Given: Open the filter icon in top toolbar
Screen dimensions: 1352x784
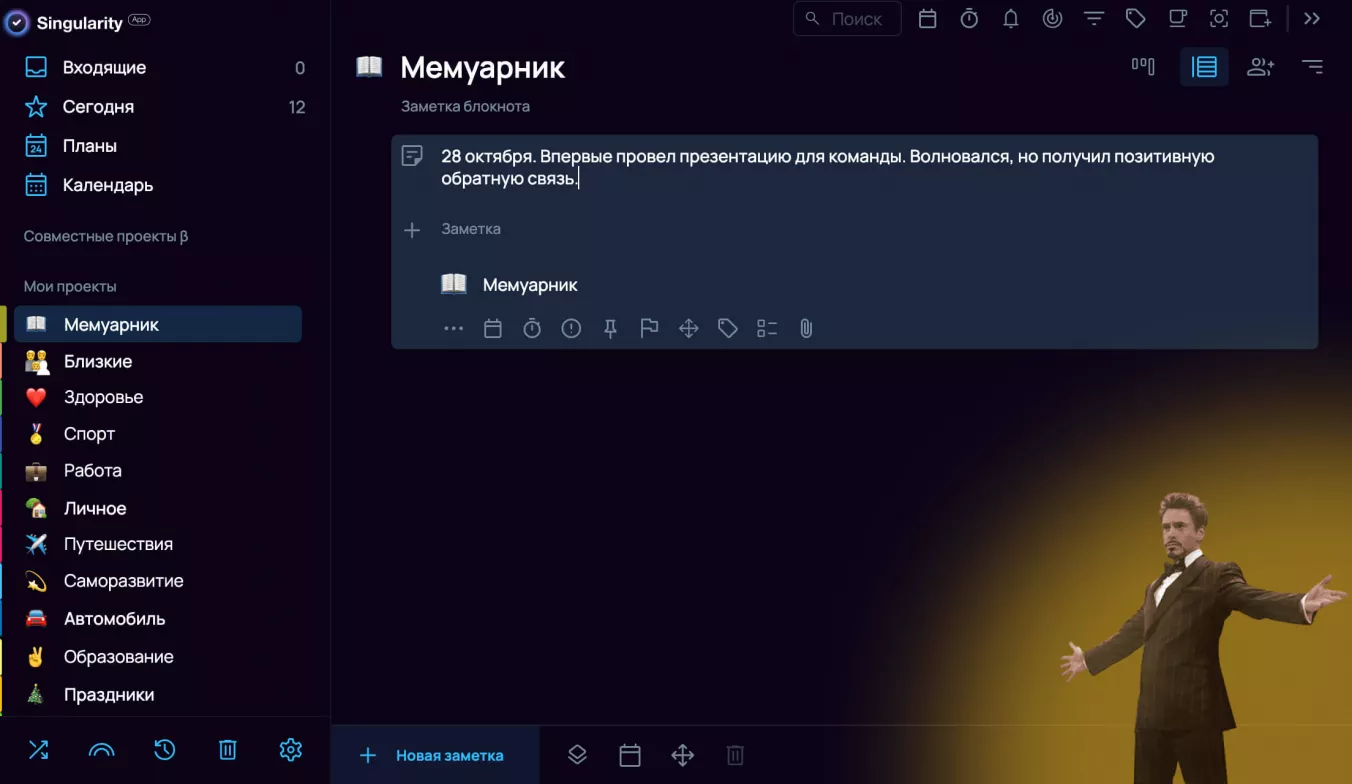Looking at the screenshot, I should [1094, 18].
